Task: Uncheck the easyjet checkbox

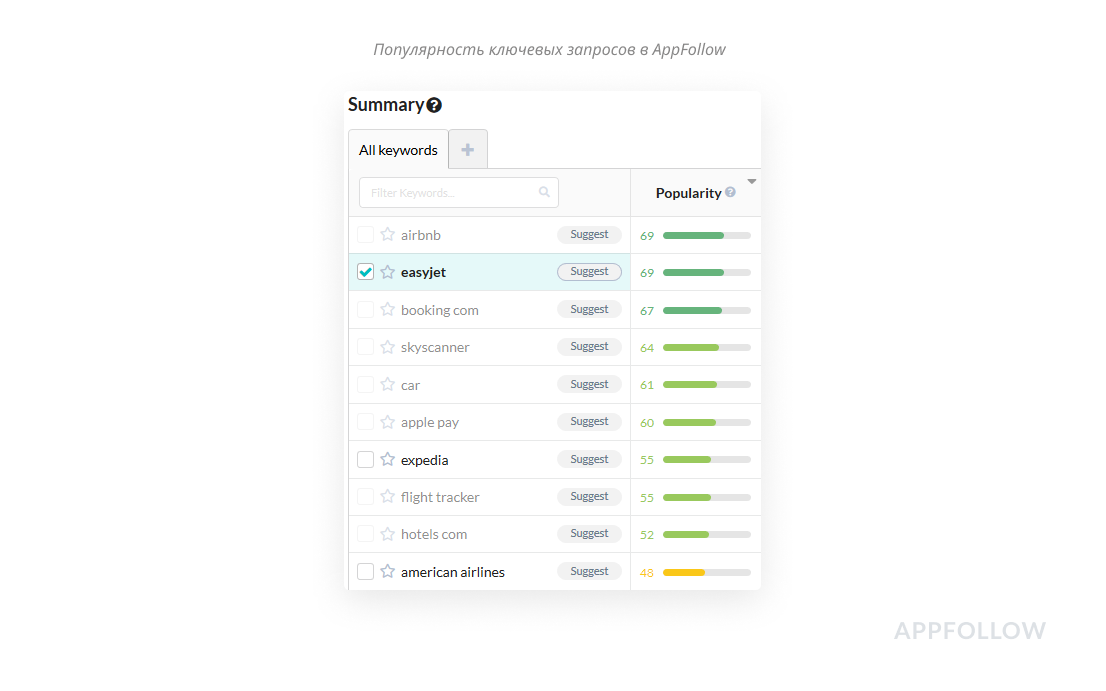Action: pos(366,272)
